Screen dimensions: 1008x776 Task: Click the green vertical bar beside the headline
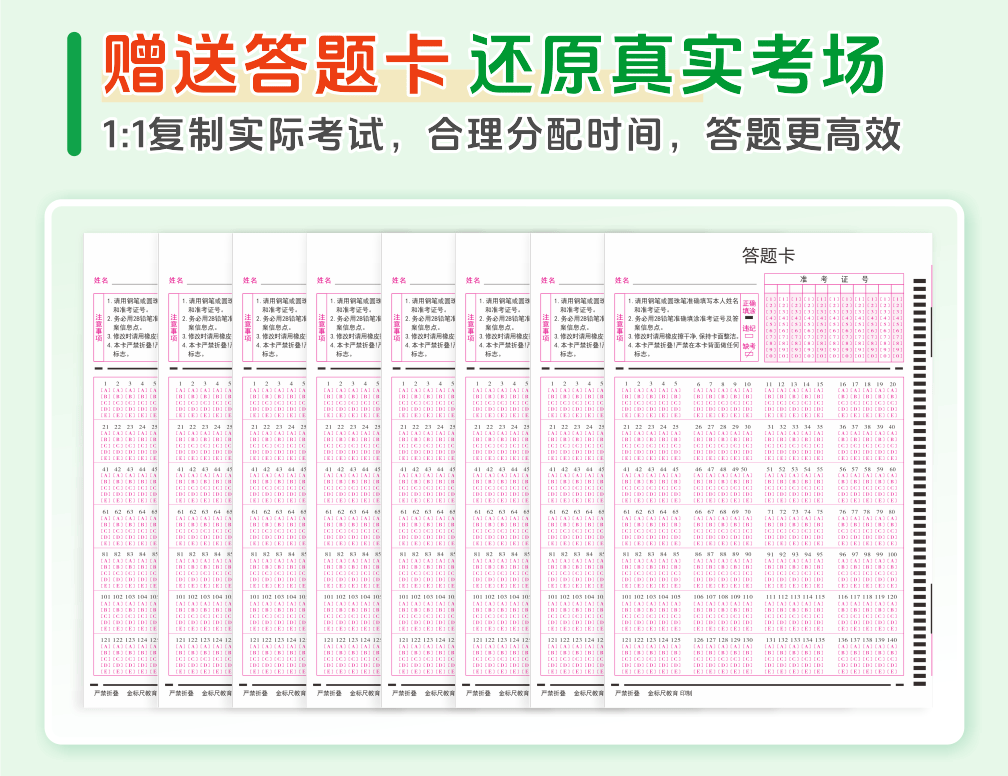[x=74, y=93]
